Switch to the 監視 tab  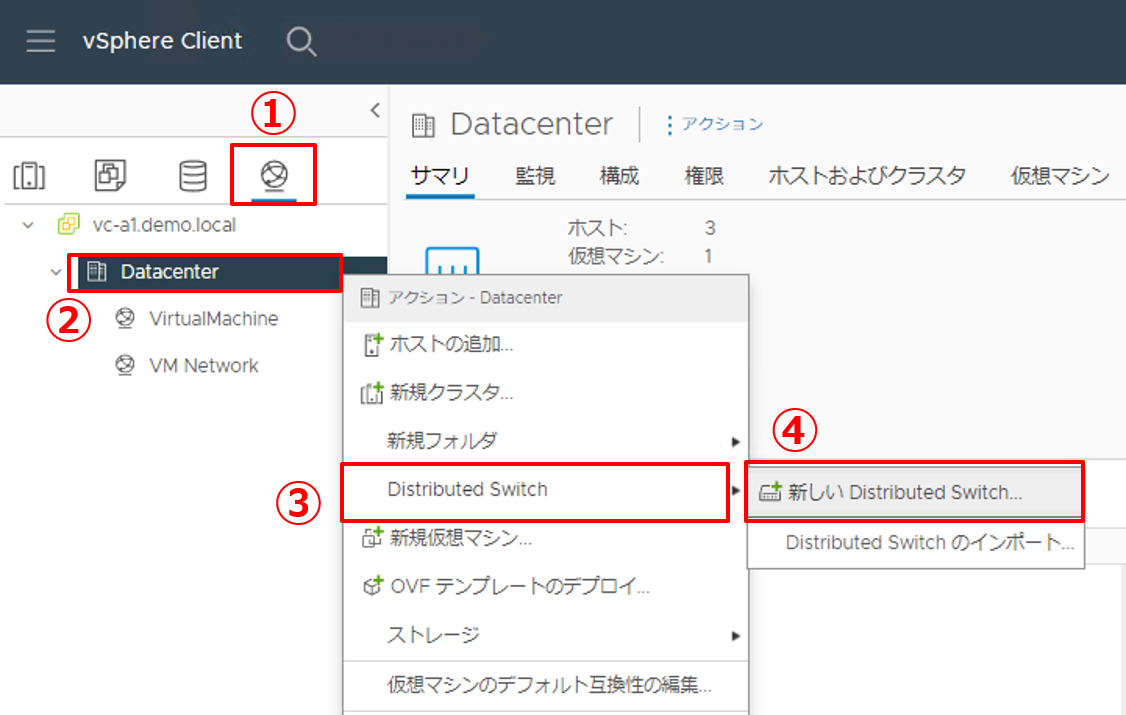click(535, 176)
